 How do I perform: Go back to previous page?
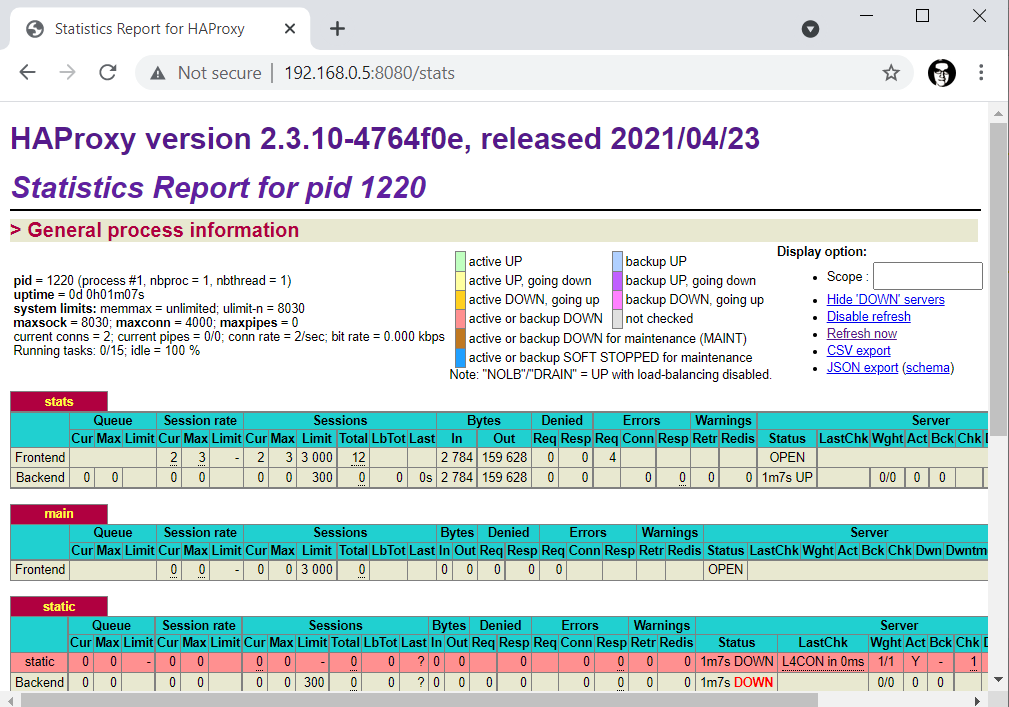point(27,73)
